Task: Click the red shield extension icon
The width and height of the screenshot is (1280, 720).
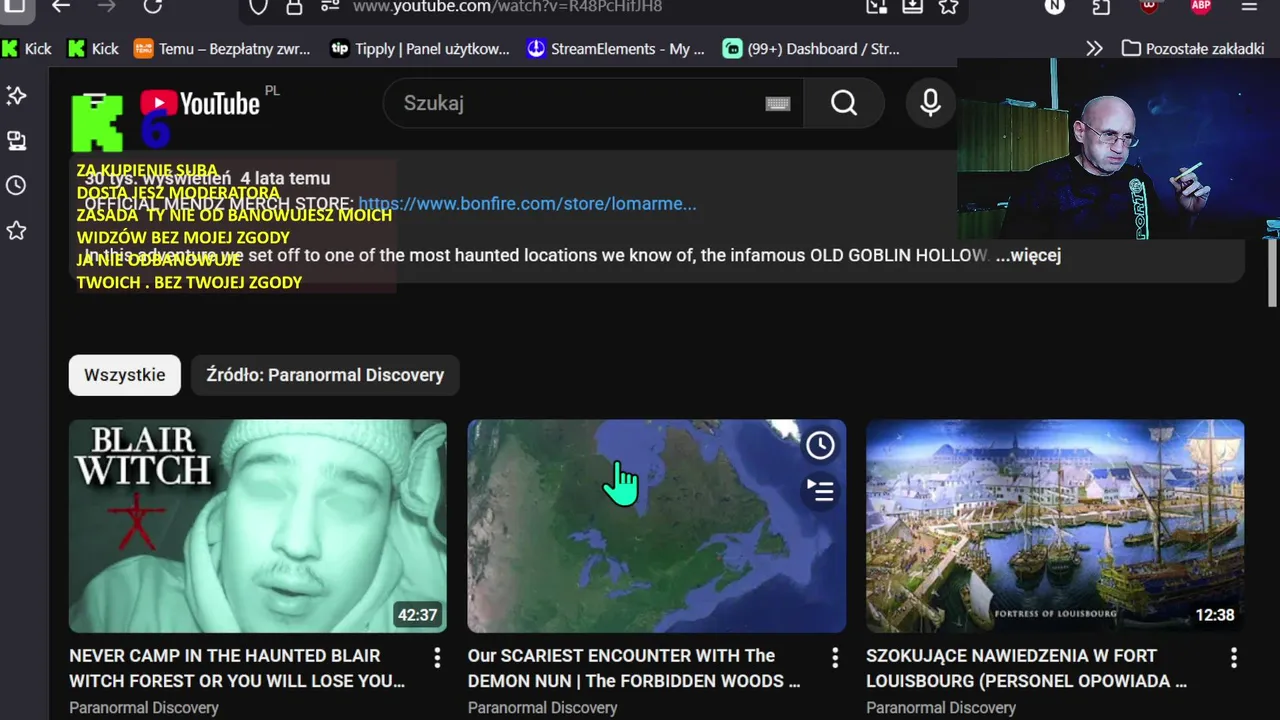Action: point(1151,6)
